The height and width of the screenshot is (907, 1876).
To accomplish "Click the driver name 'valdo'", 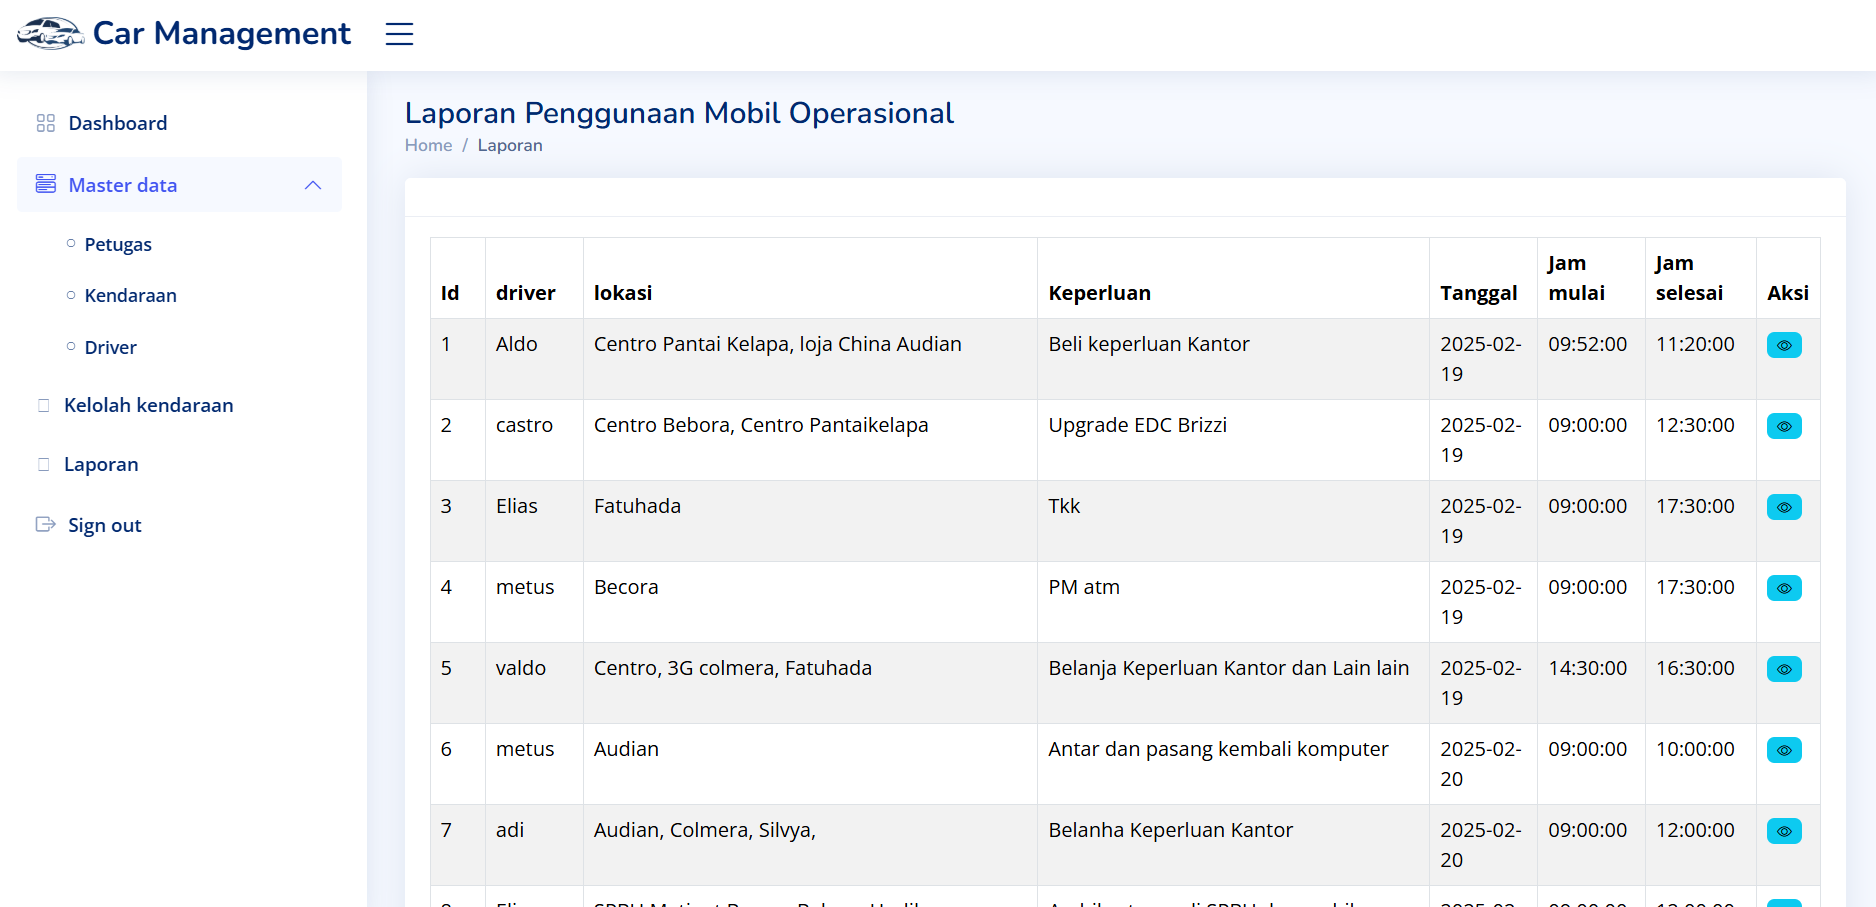I will (521, 668).
